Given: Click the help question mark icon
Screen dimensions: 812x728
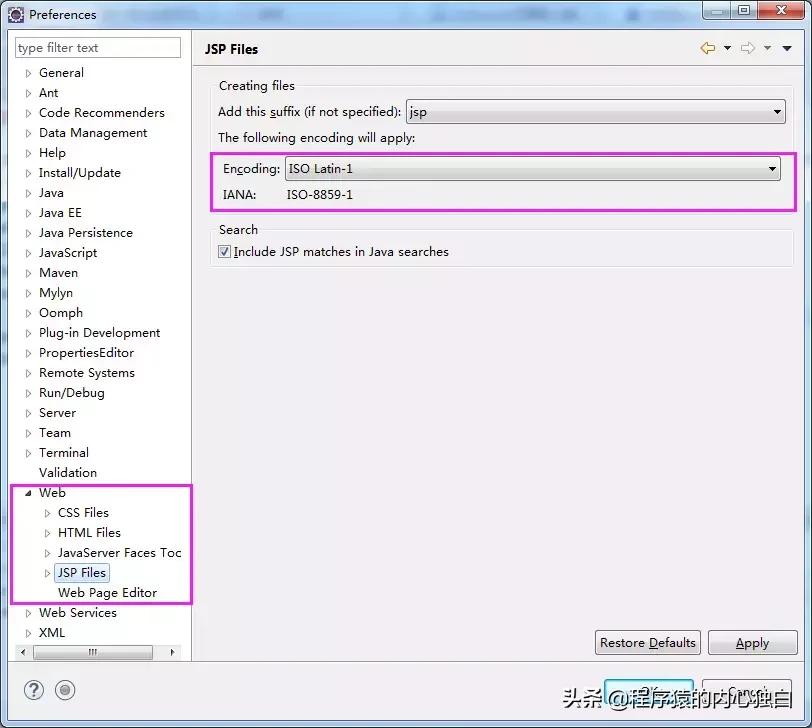Looking at the screenshot, I should (x=34, y=690).
